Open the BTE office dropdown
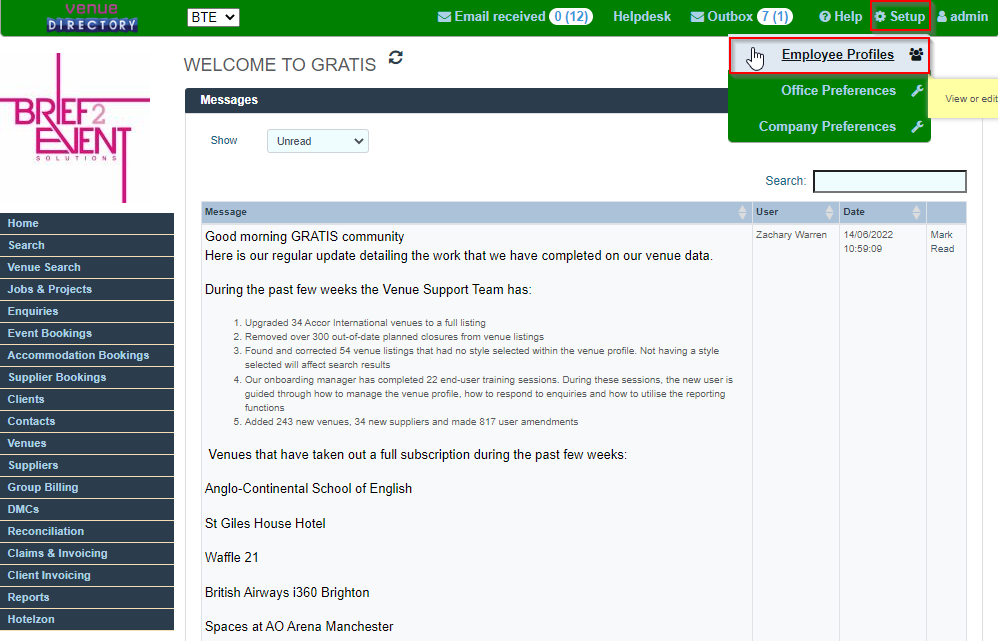Image resolution: width=998 pixels, height=641 pixels. tap(213, 17)
